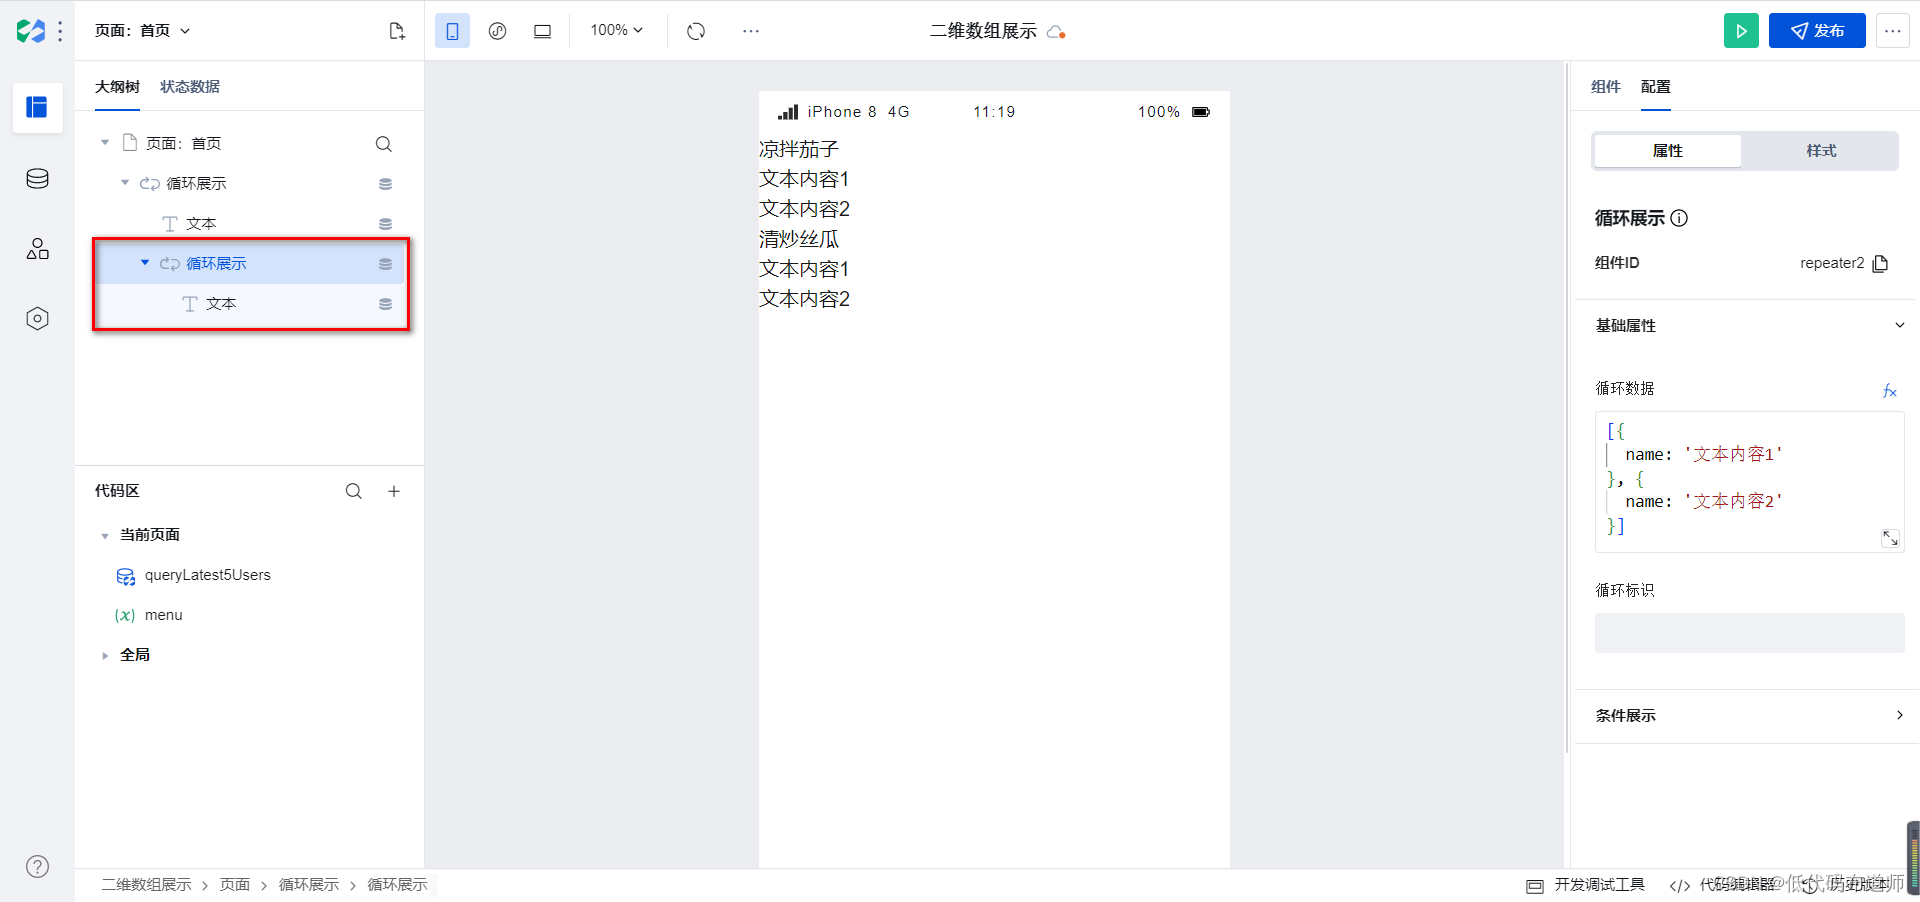This screenshot has width=1920, height=902.
Task: Switch to mobile phone preview mode
Action: 452,31
